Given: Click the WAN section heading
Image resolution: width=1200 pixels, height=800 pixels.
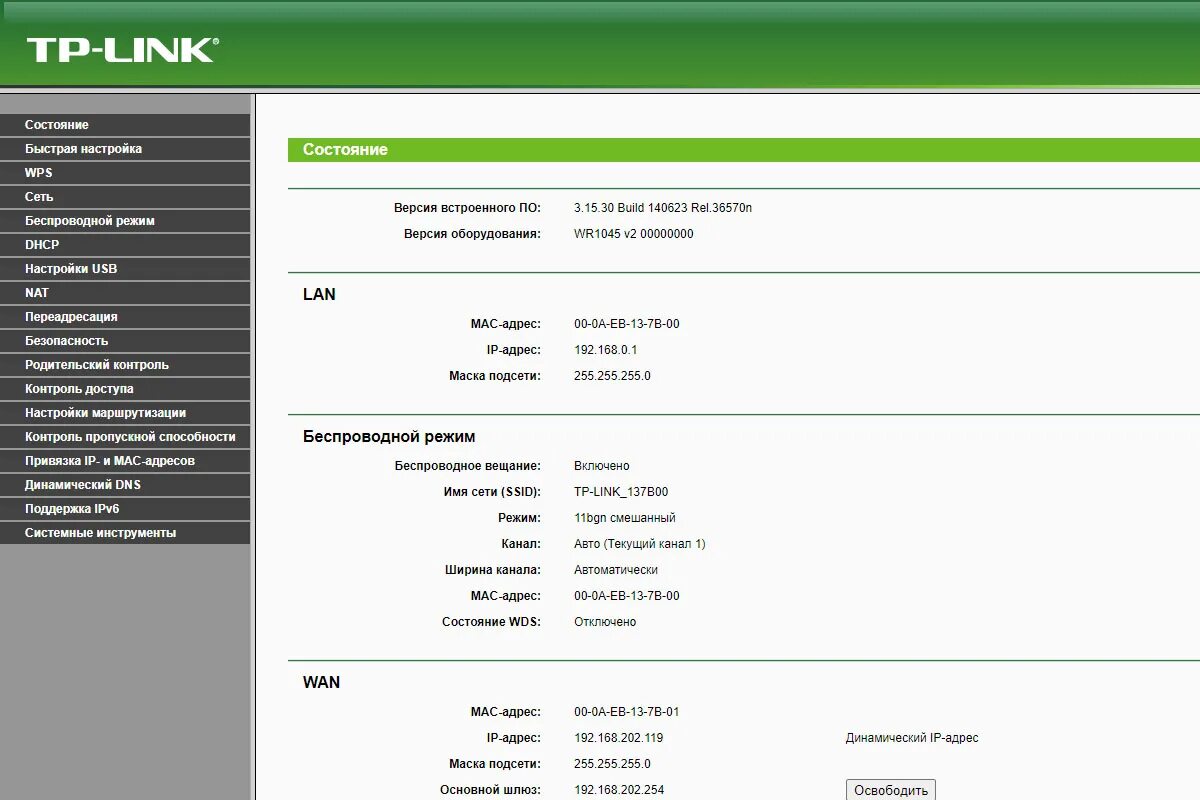Looking at the screenshot, I should click(x=322, y=682).
